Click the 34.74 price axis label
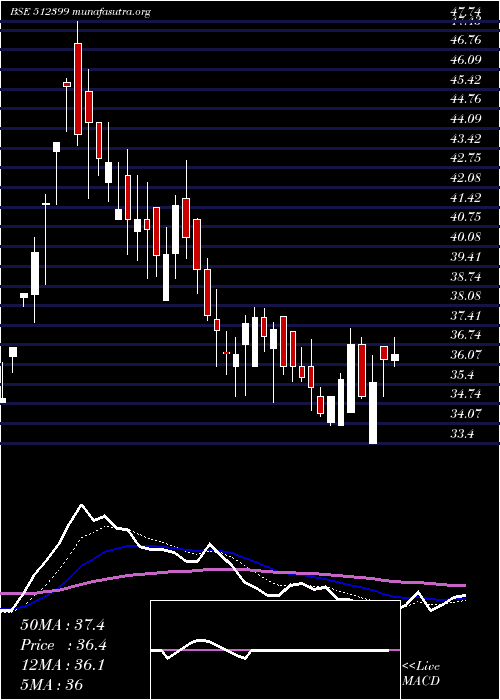500x700 pixels. pyautogui.click(x=466, y=394)
